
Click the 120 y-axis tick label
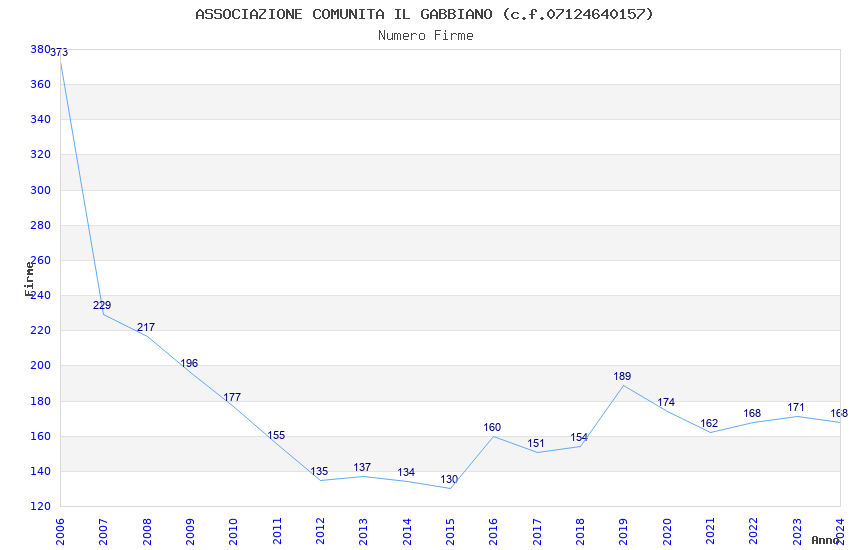(40, 507)
